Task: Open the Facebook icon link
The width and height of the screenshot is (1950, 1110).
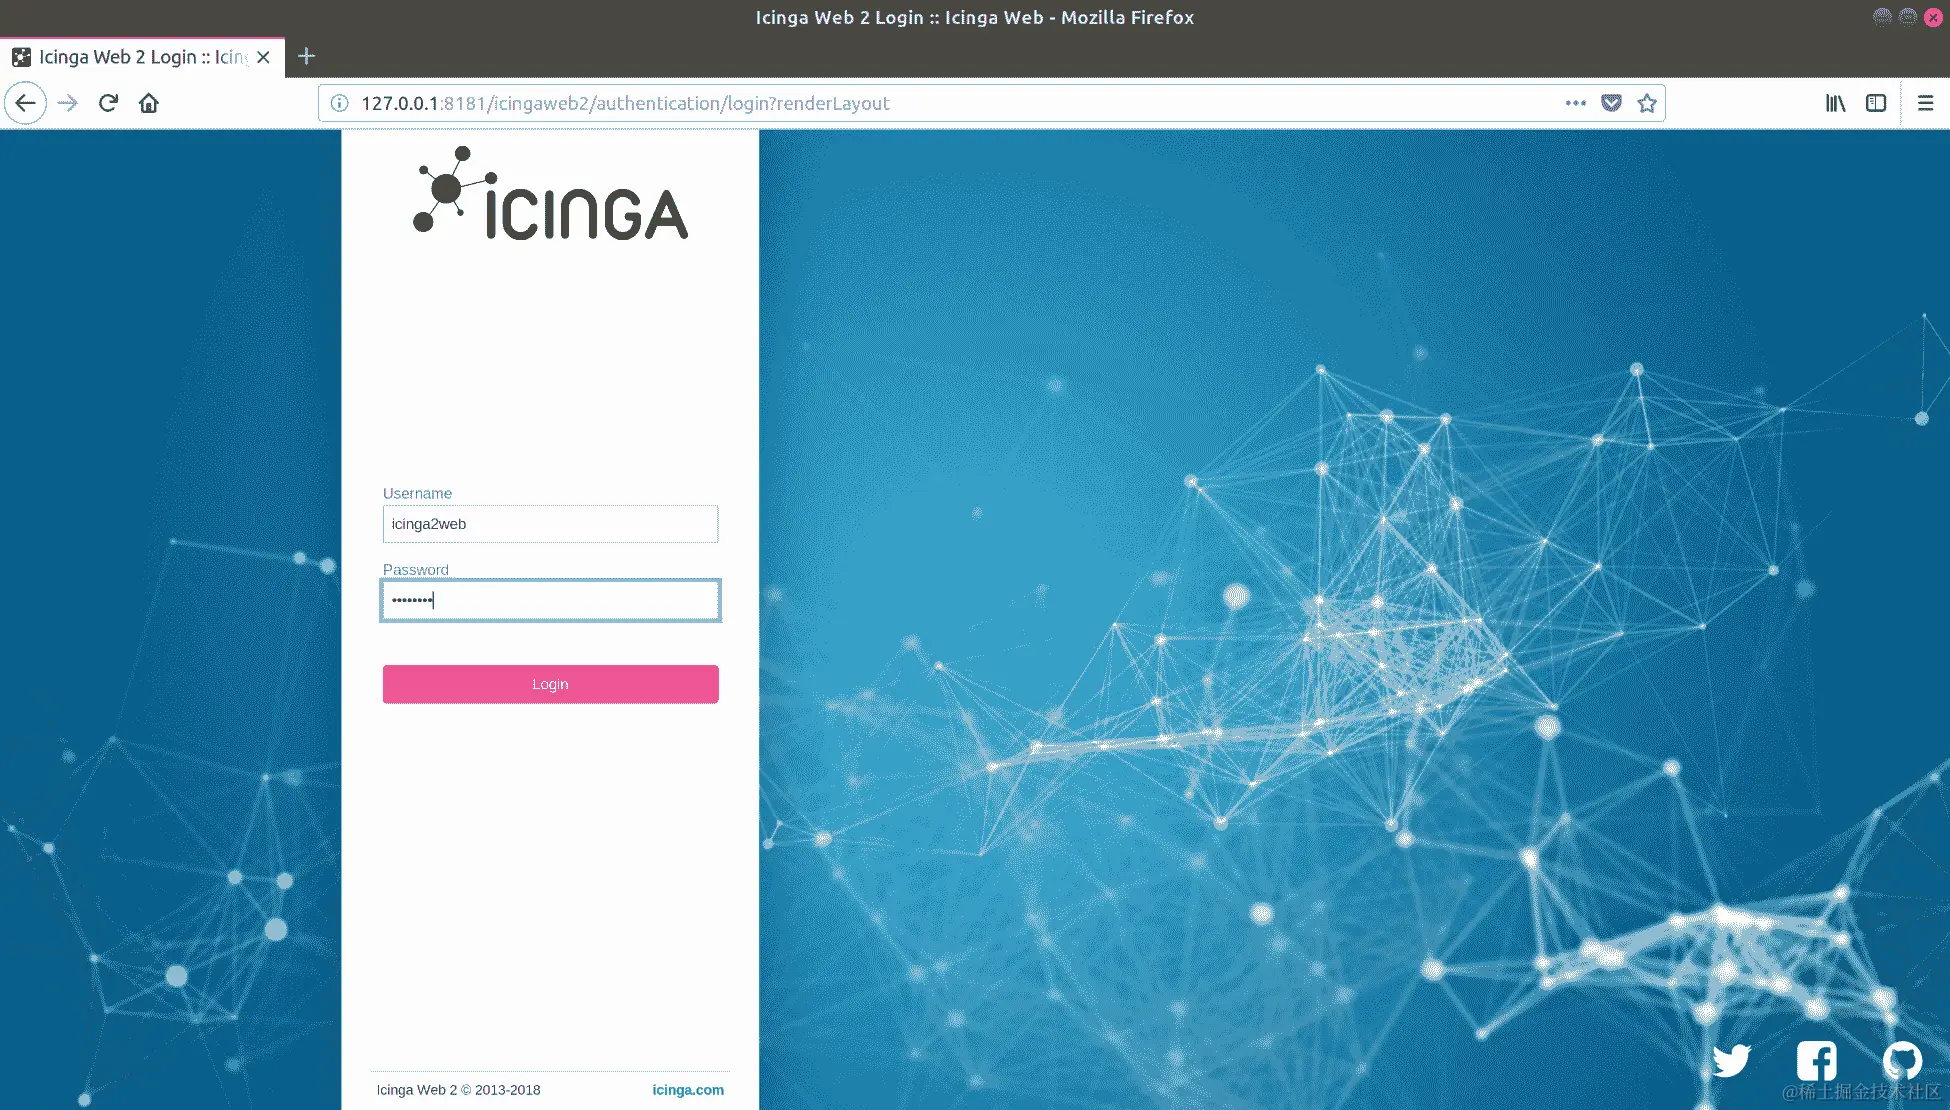Action: click(1816, 1060)
